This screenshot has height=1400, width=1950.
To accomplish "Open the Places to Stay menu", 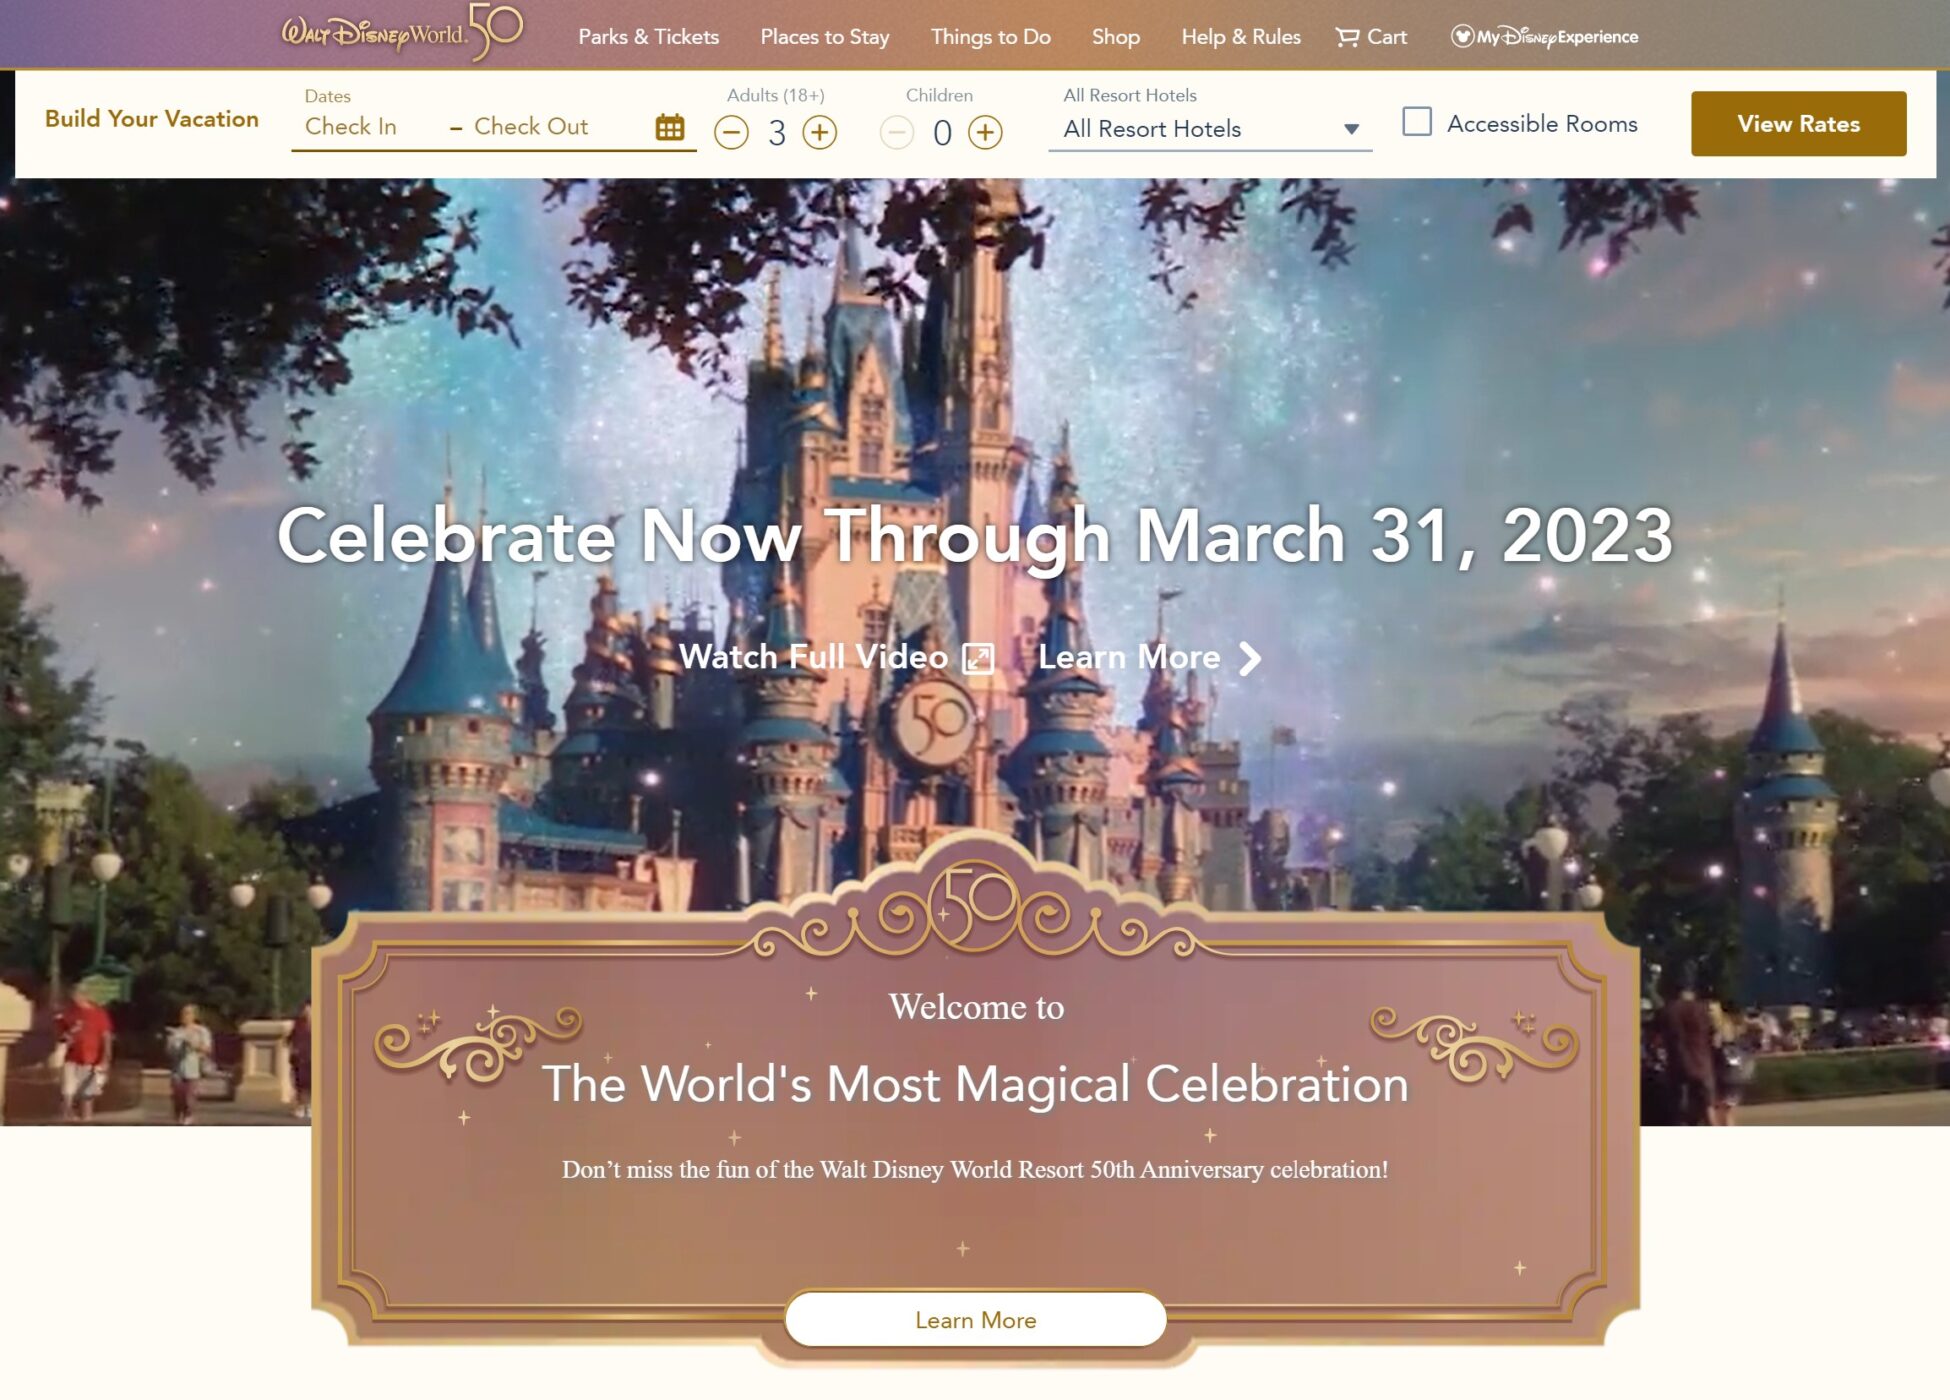I will tap(824, 37).
